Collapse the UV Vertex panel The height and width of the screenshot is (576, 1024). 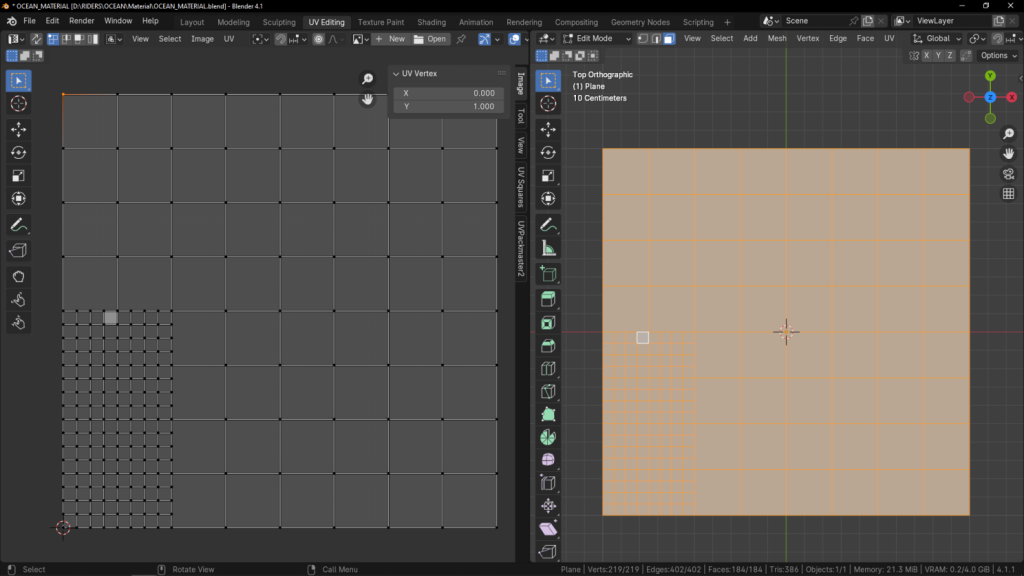pyautogui.click(x=396, y=74)
